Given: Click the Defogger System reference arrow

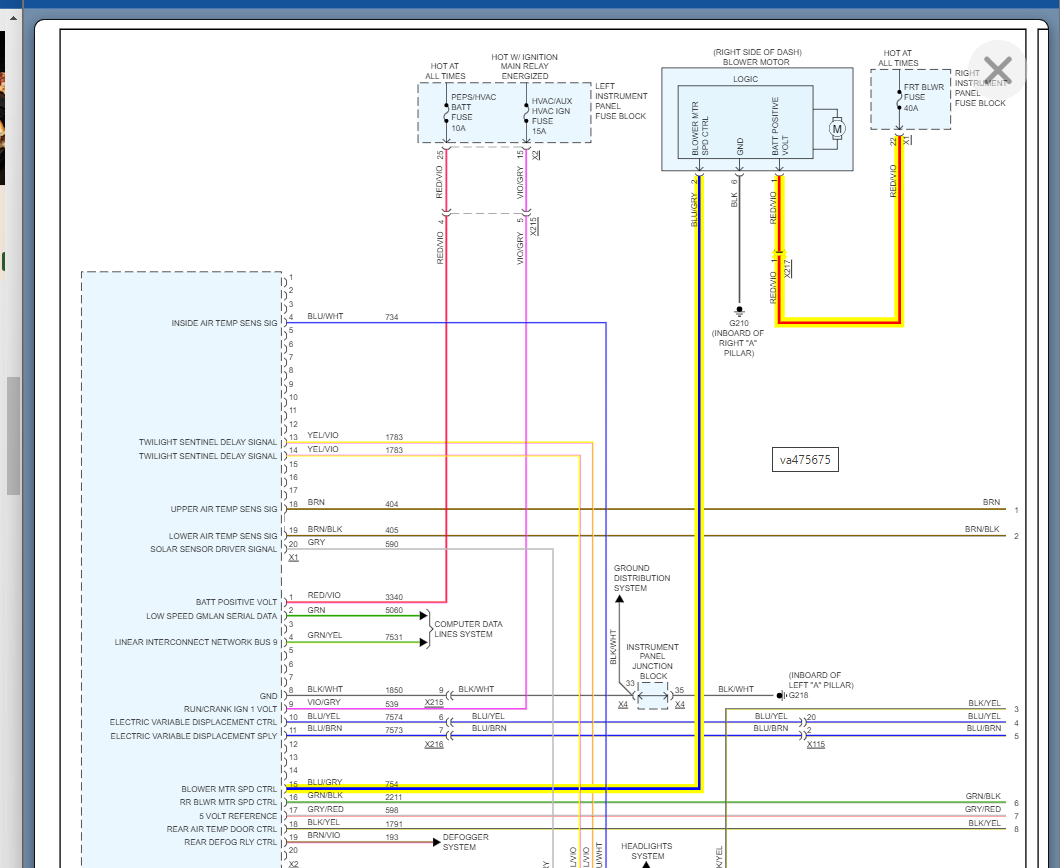Looking at the screenshot, I should [x=436, y=842].
